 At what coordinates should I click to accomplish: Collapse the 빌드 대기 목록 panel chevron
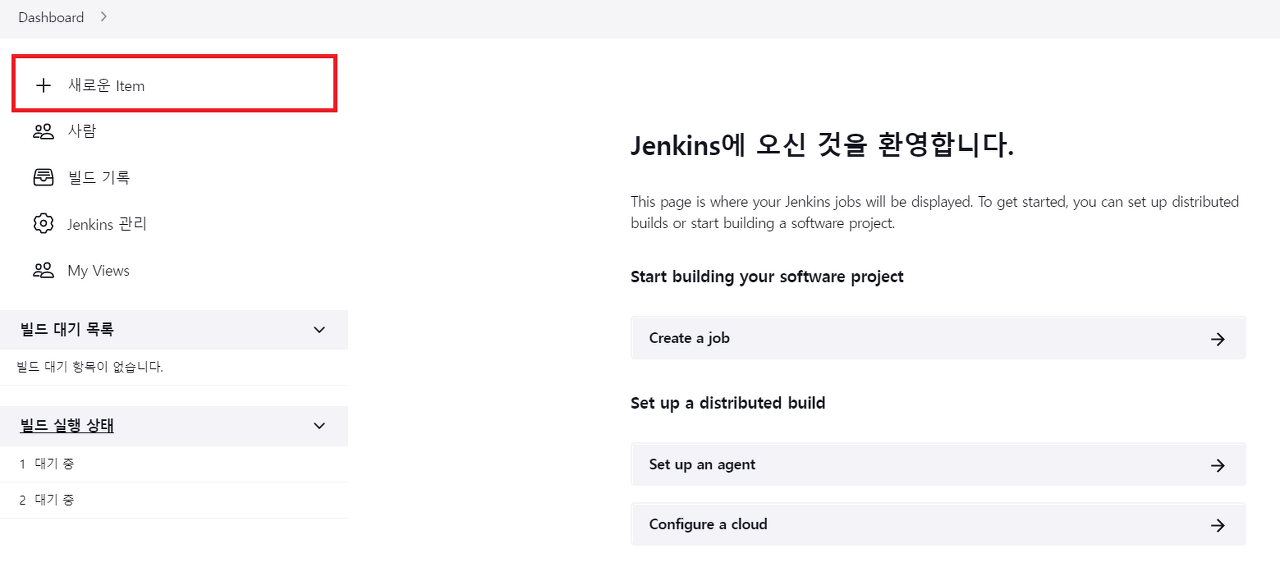click(x=319, y=330)
